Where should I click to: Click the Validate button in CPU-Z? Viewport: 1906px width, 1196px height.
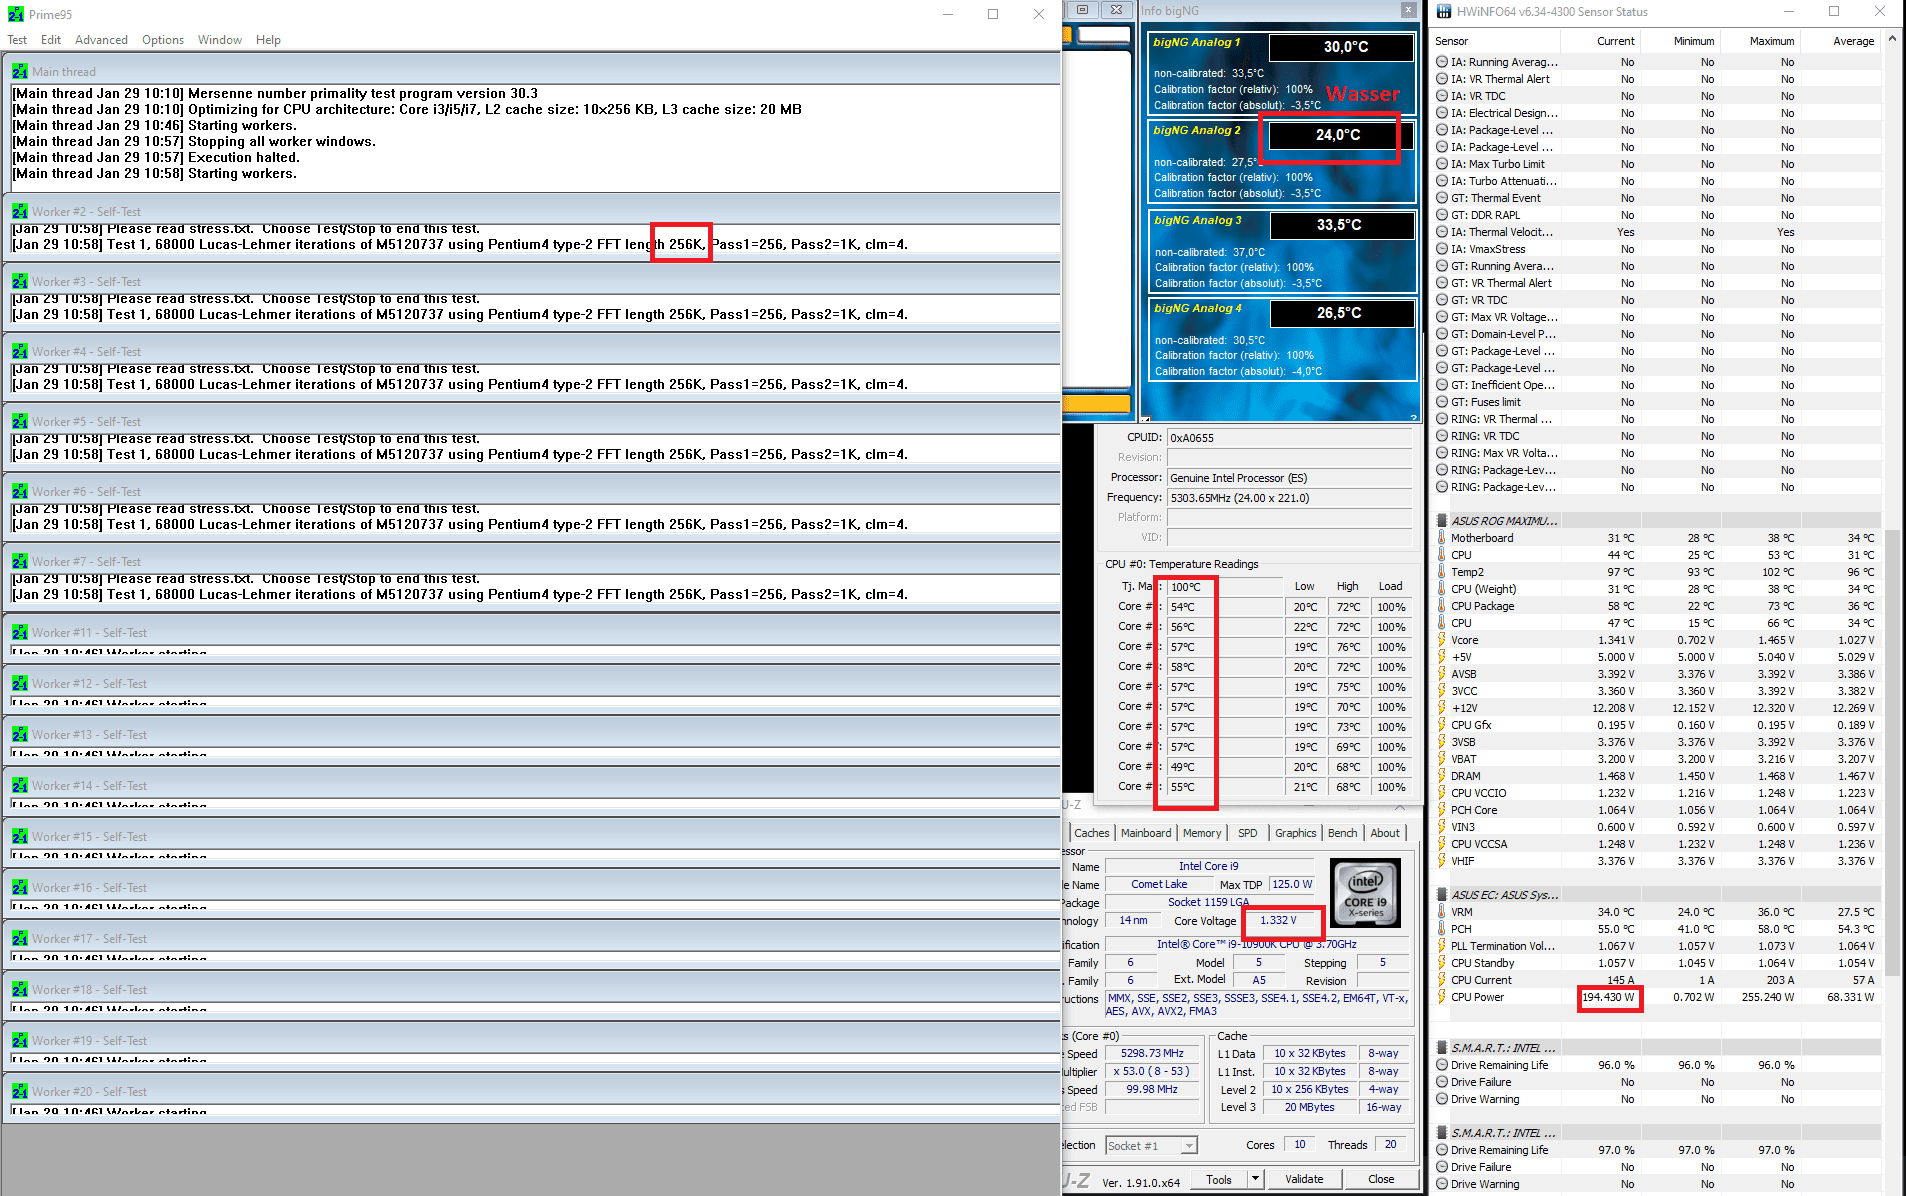pyautogui.click(x=1304, y=1180)
